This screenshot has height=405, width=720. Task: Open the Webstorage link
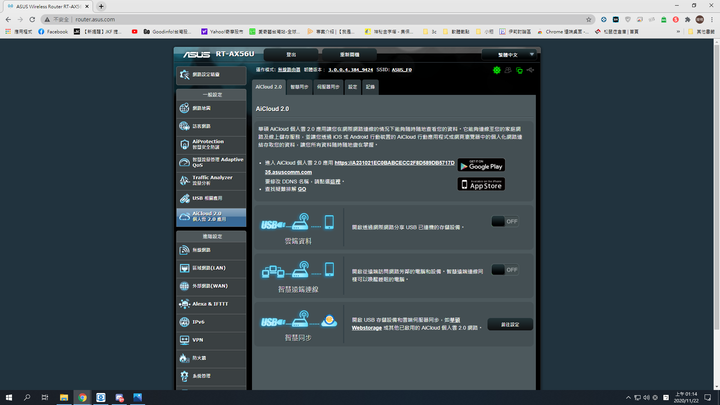[366, 328]
